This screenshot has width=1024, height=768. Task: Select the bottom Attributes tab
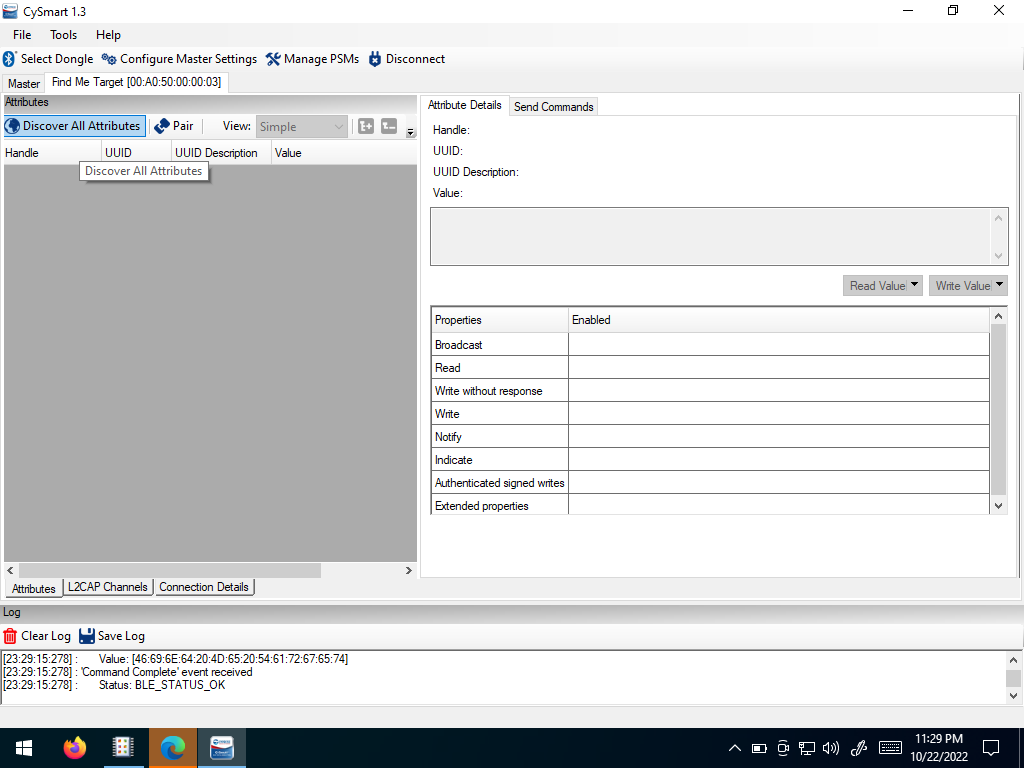coord(33,588)
